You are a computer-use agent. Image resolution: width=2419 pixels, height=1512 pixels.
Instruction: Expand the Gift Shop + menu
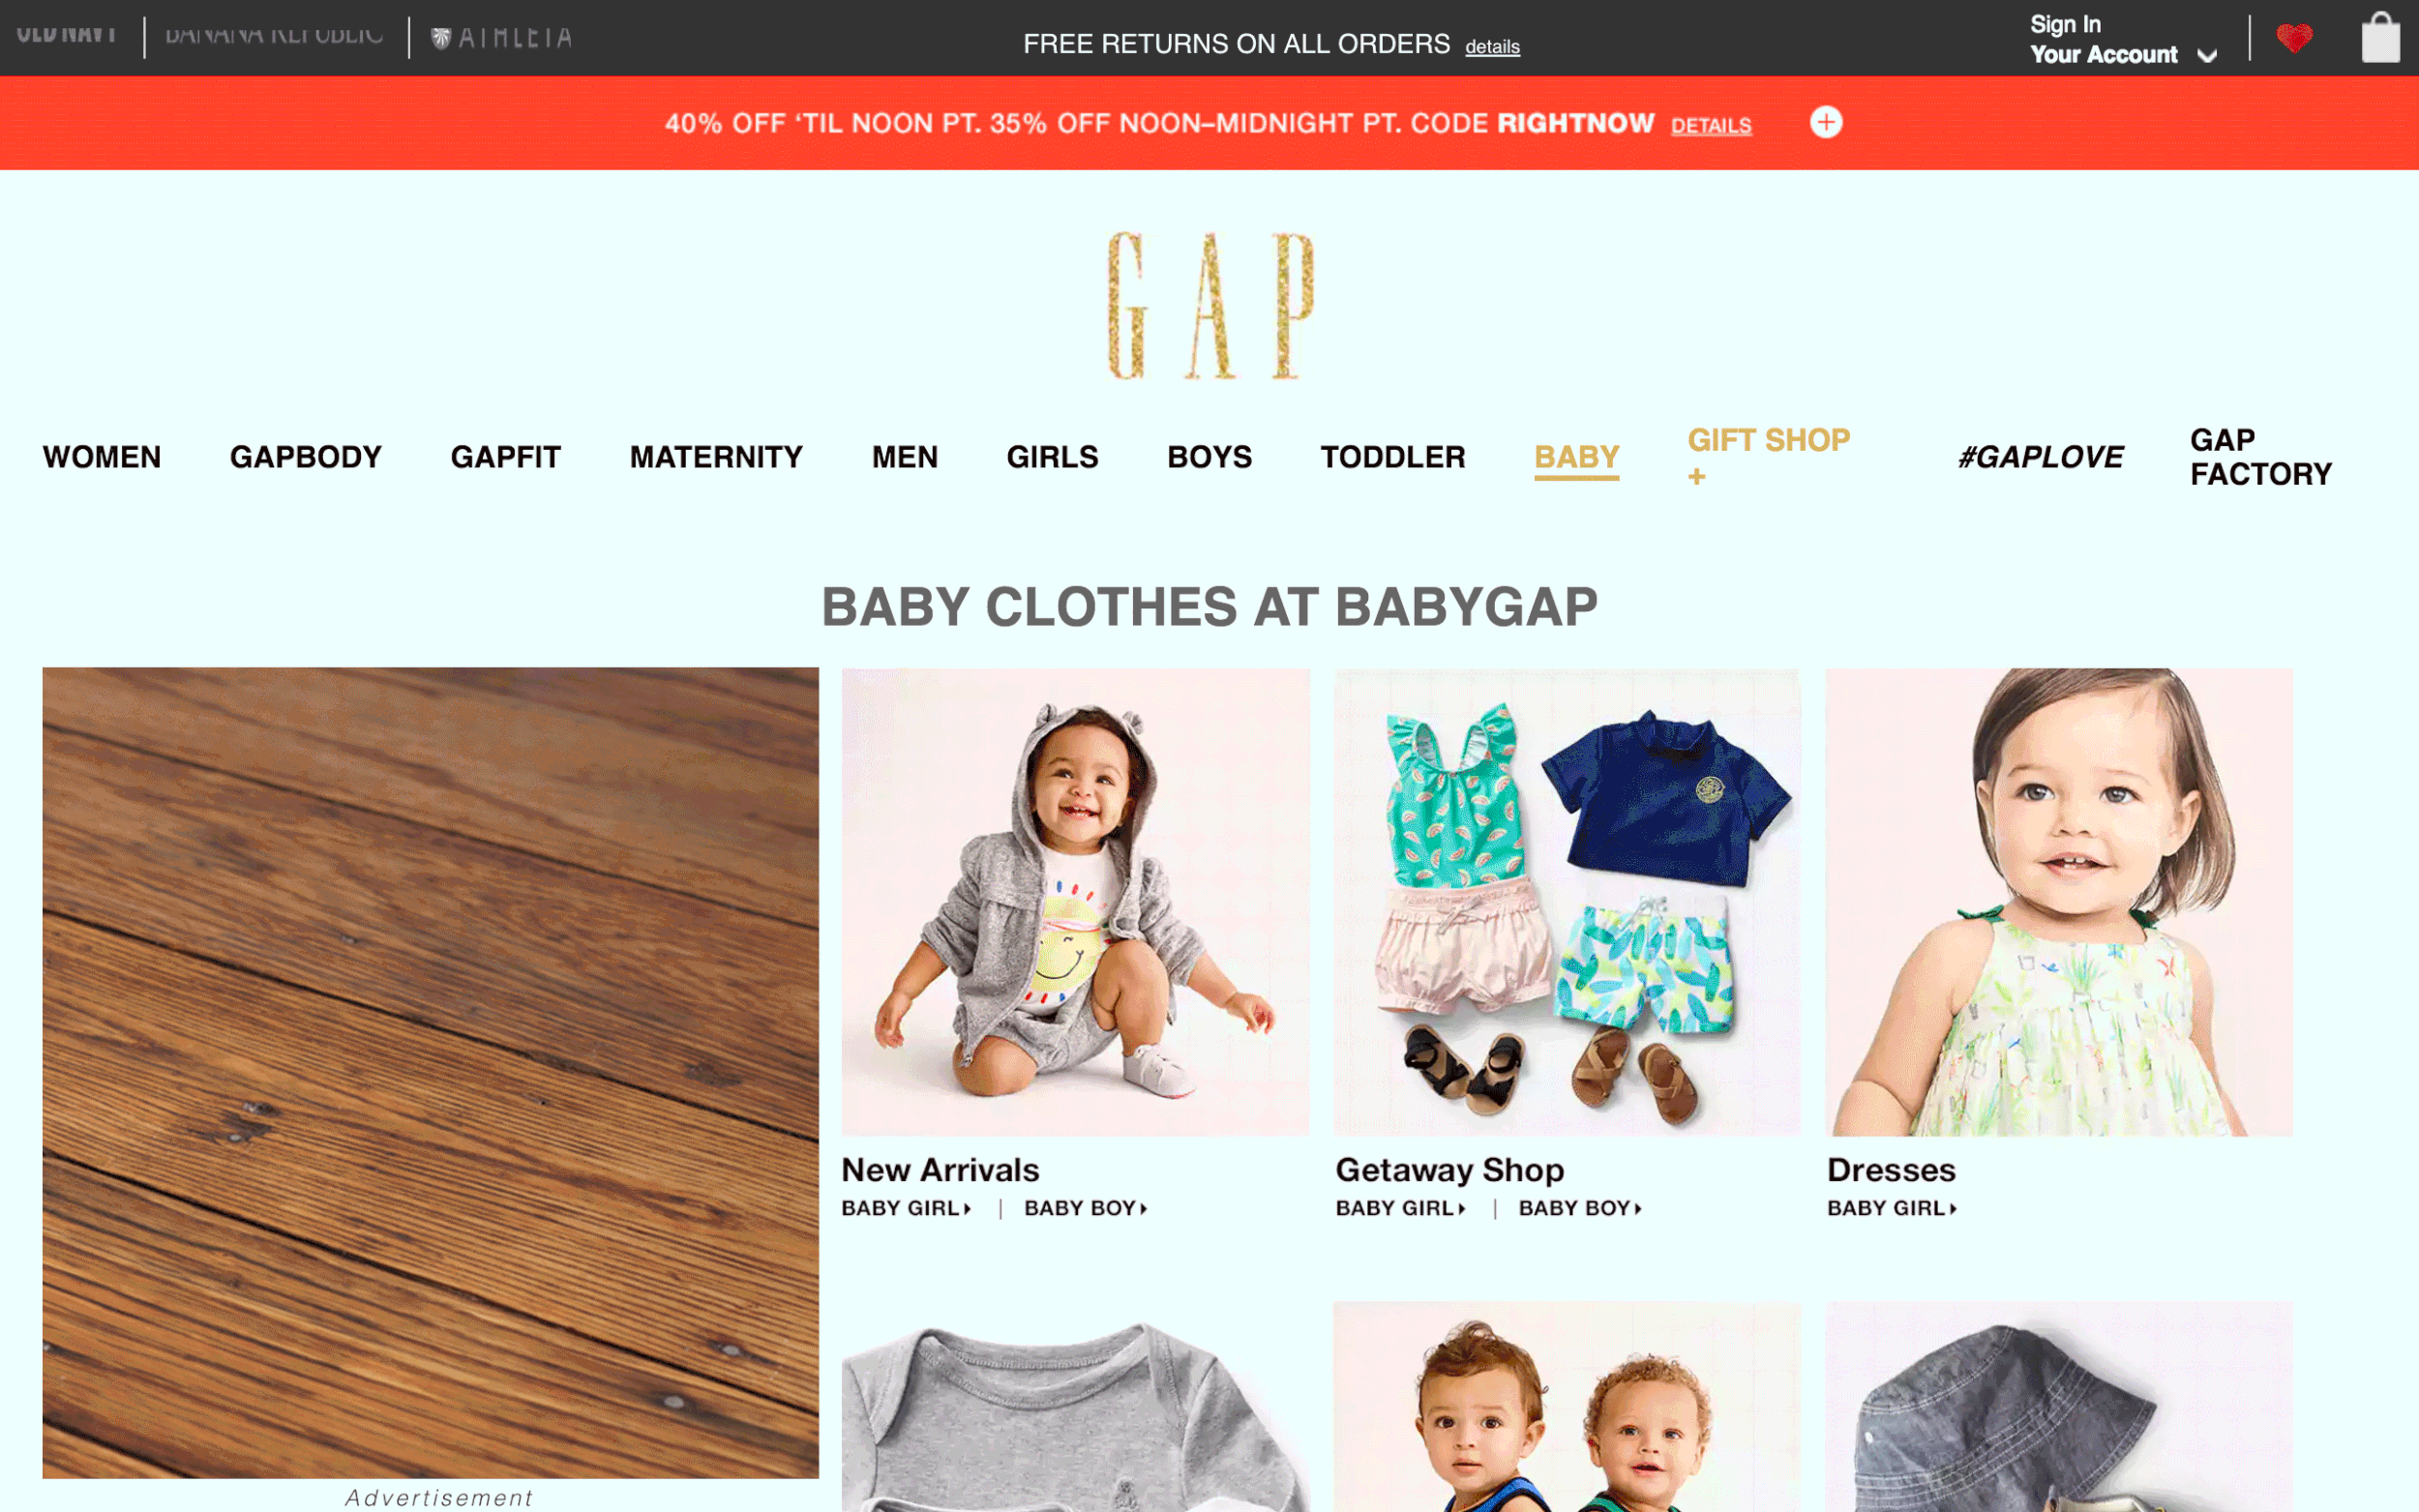[1768, 456]
